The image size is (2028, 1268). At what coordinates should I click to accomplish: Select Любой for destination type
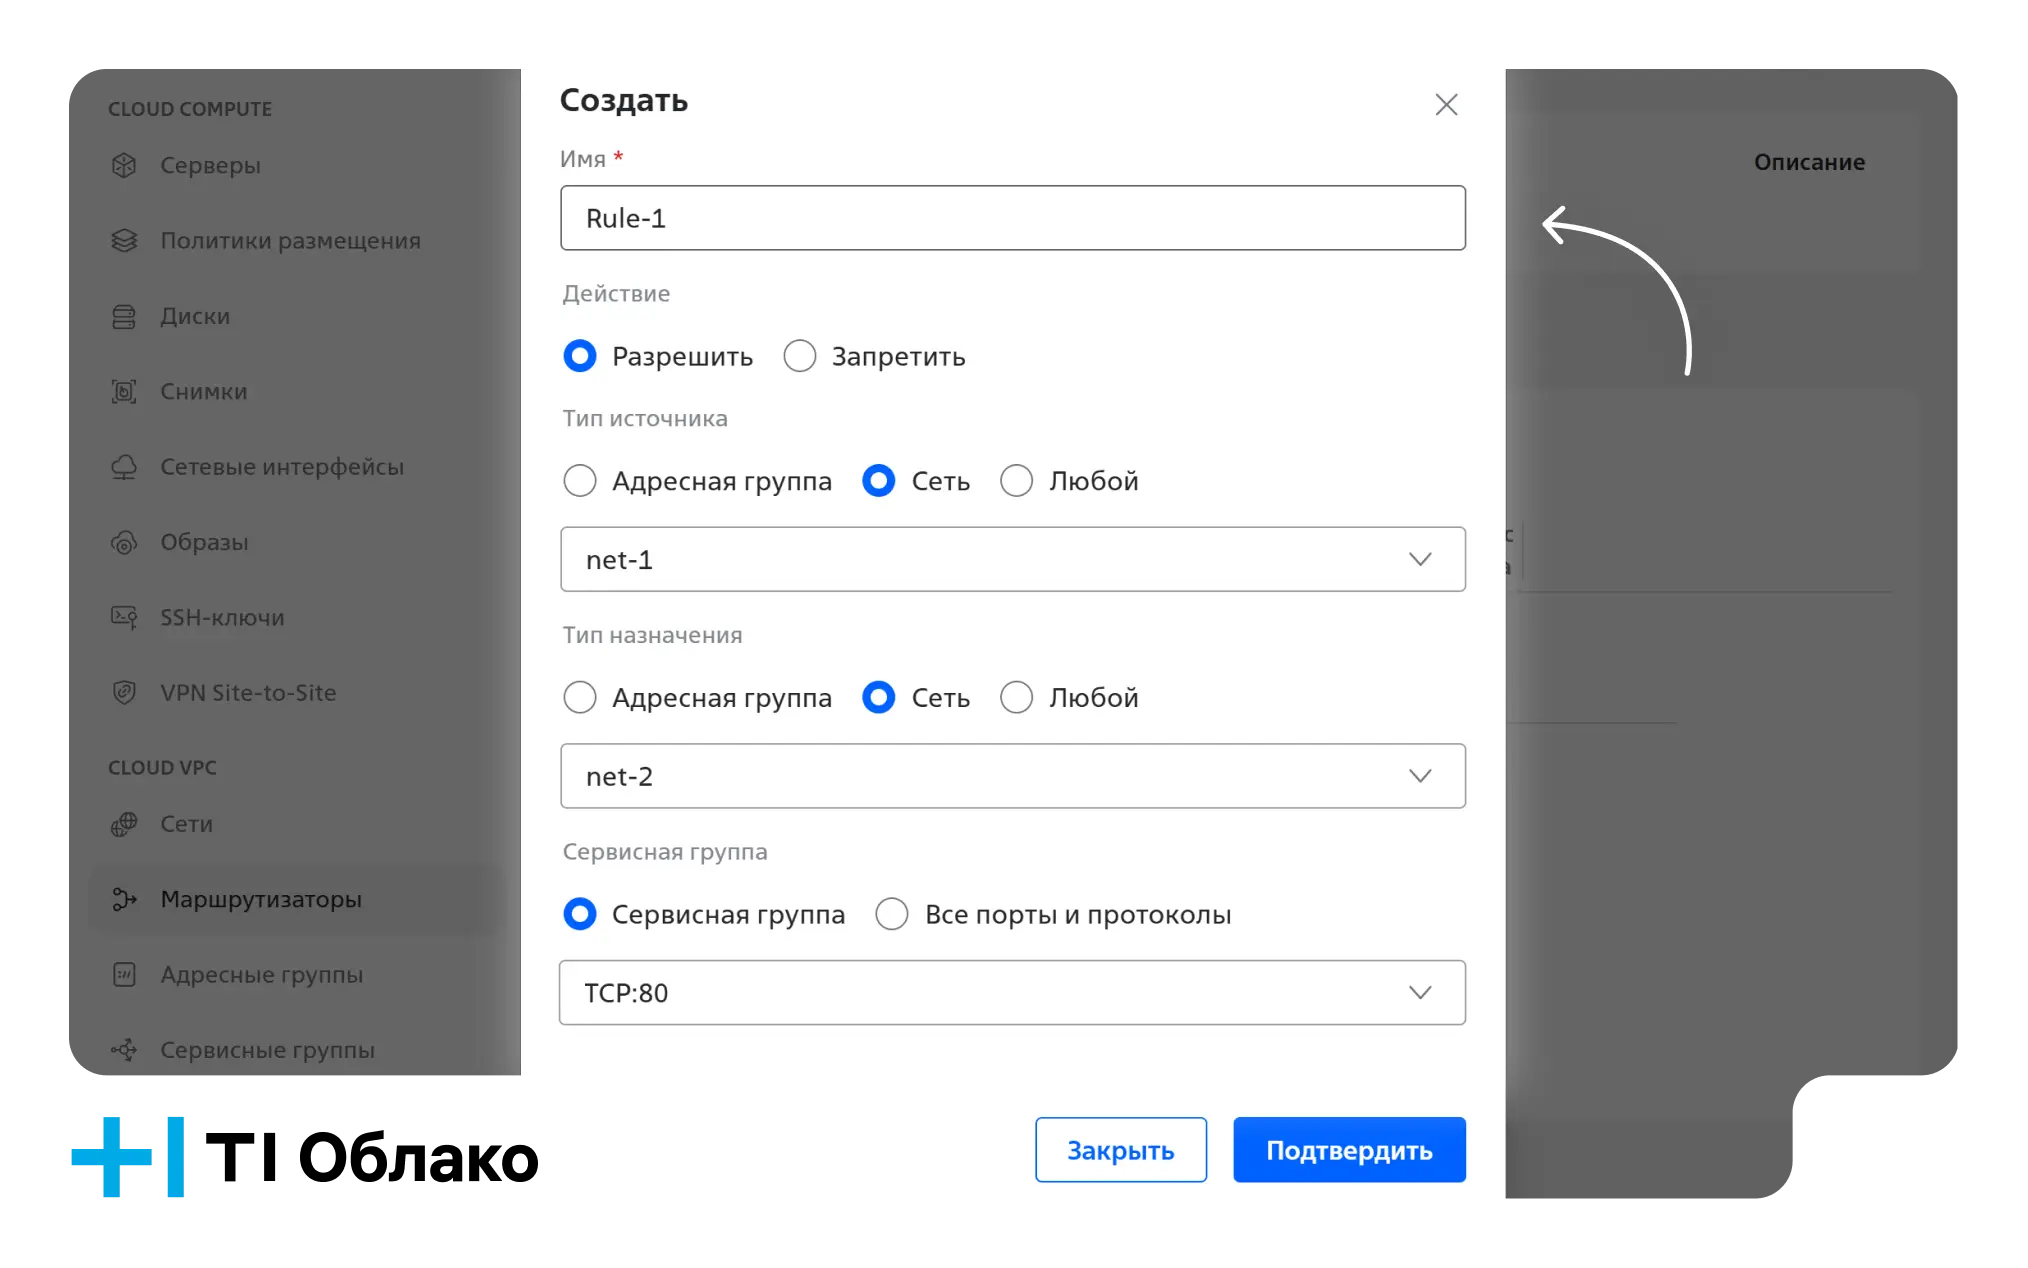tap(1017, 697)
